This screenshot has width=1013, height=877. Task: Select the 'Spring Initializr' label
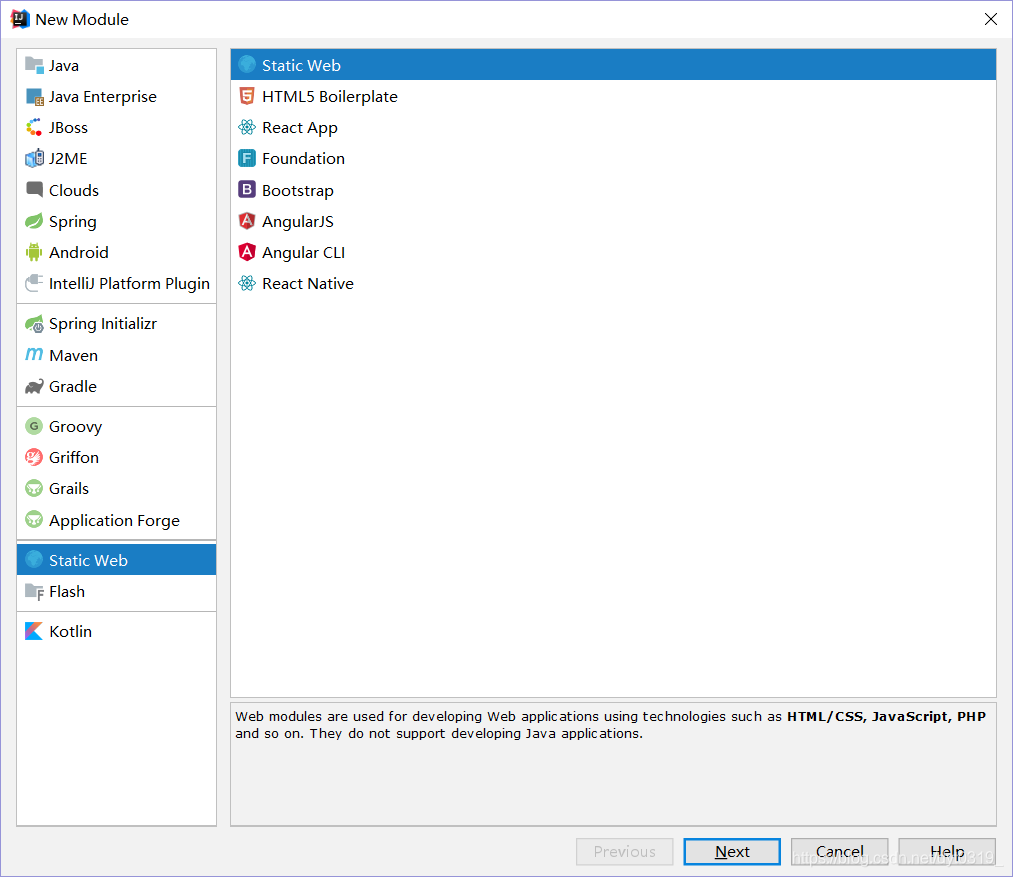click(103, 324)
